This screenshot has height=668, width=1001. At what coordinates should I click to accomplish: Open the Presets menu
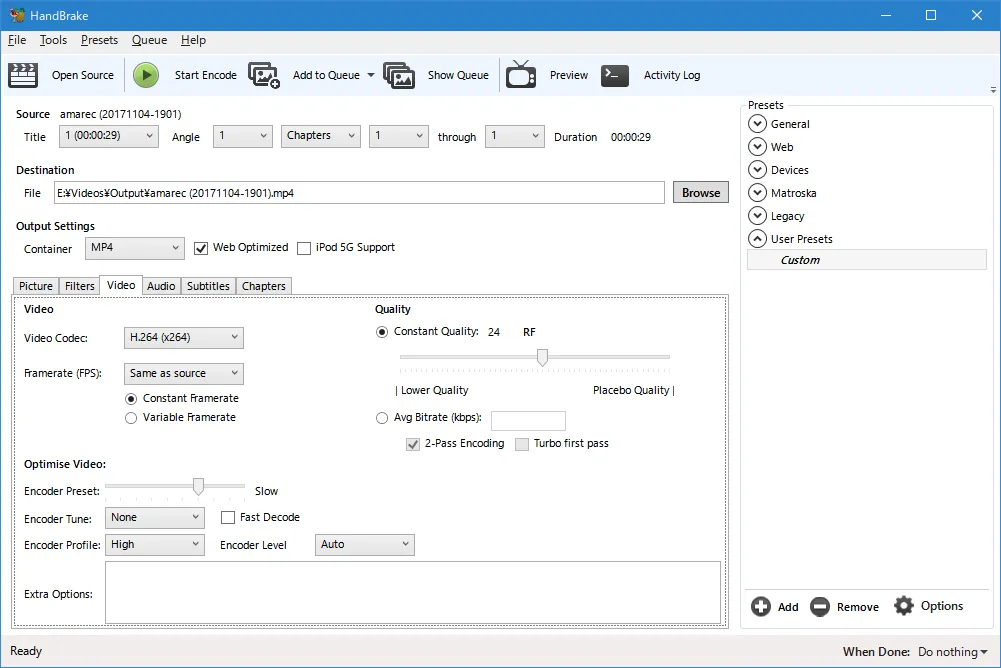pyautogui.click(x=99, y=40)
